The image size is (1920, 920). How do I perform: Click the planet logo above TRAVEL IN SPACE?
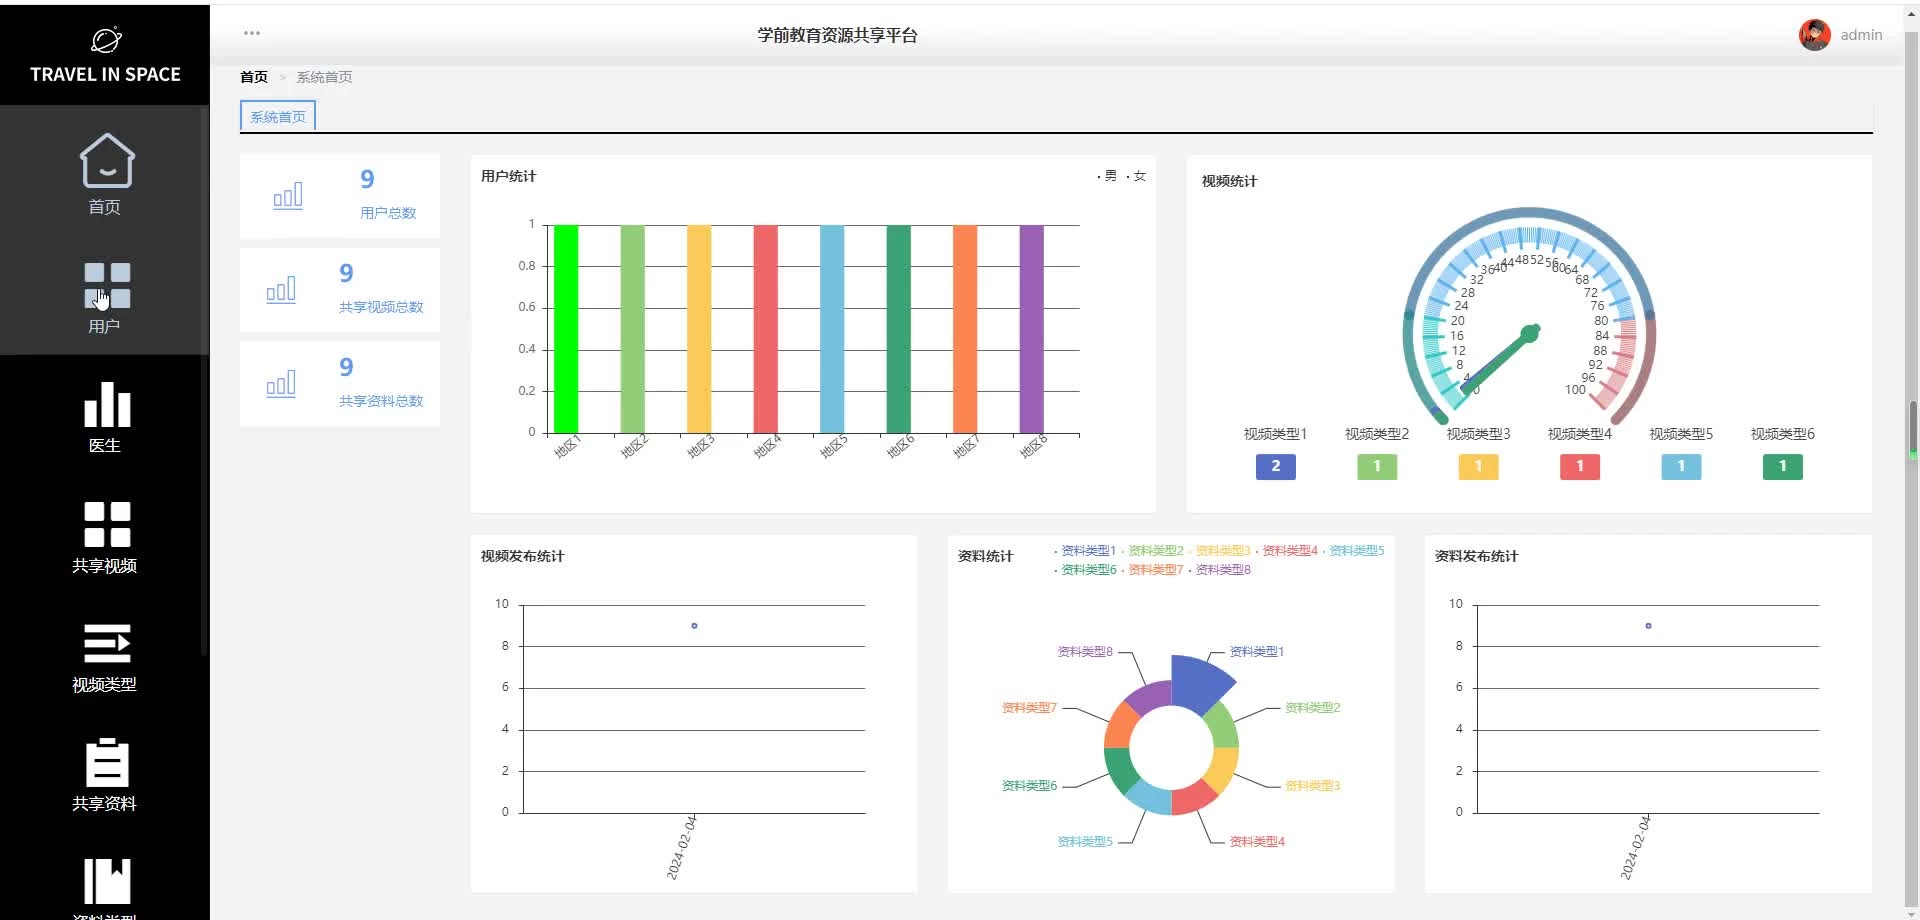(x=106, y=40)
